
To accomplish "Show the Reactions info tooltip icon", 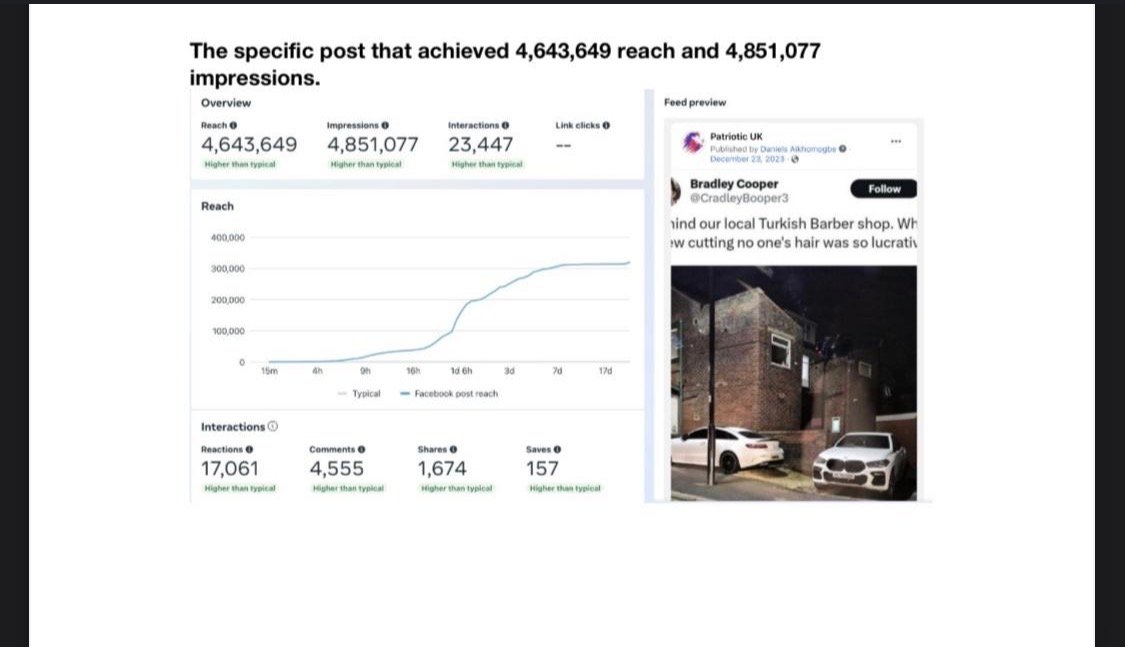I will pyautogui.click(x=249, y=450).
